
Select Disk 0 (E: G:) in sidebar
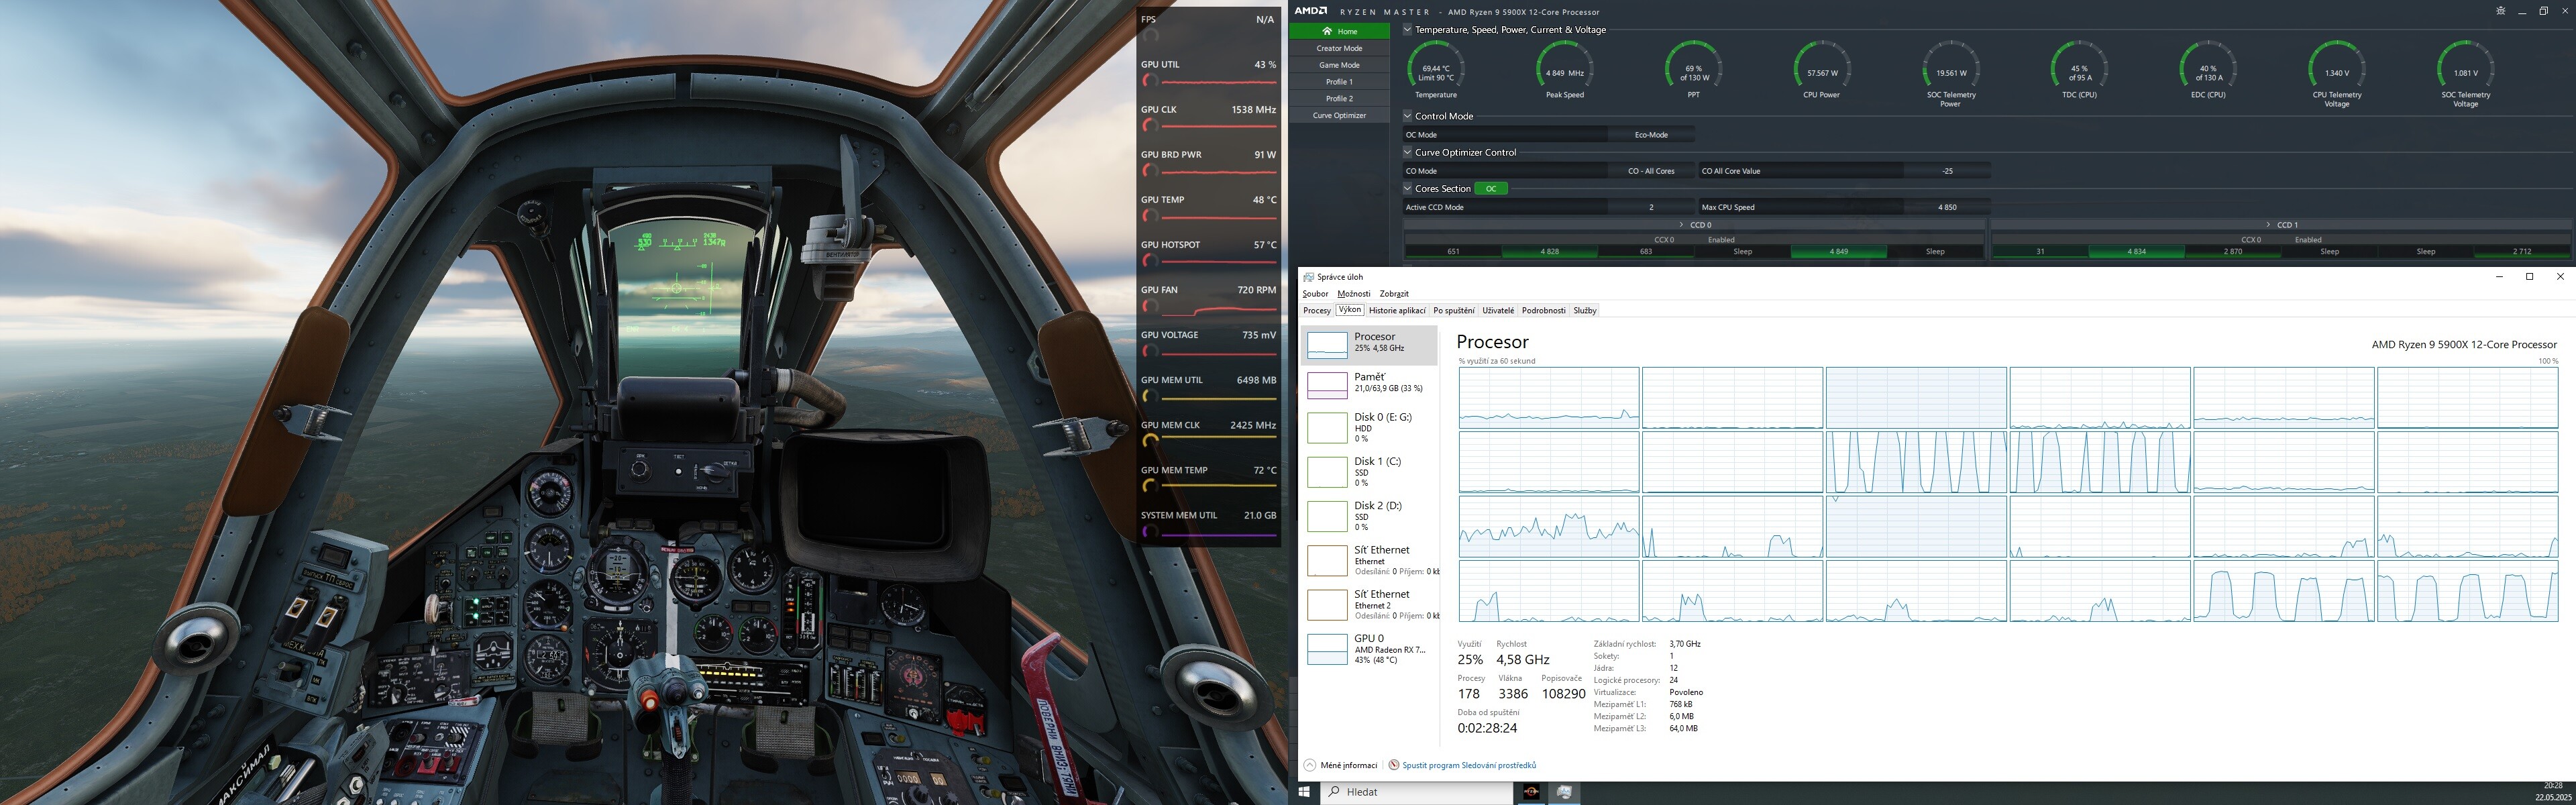click(1369, 427)
